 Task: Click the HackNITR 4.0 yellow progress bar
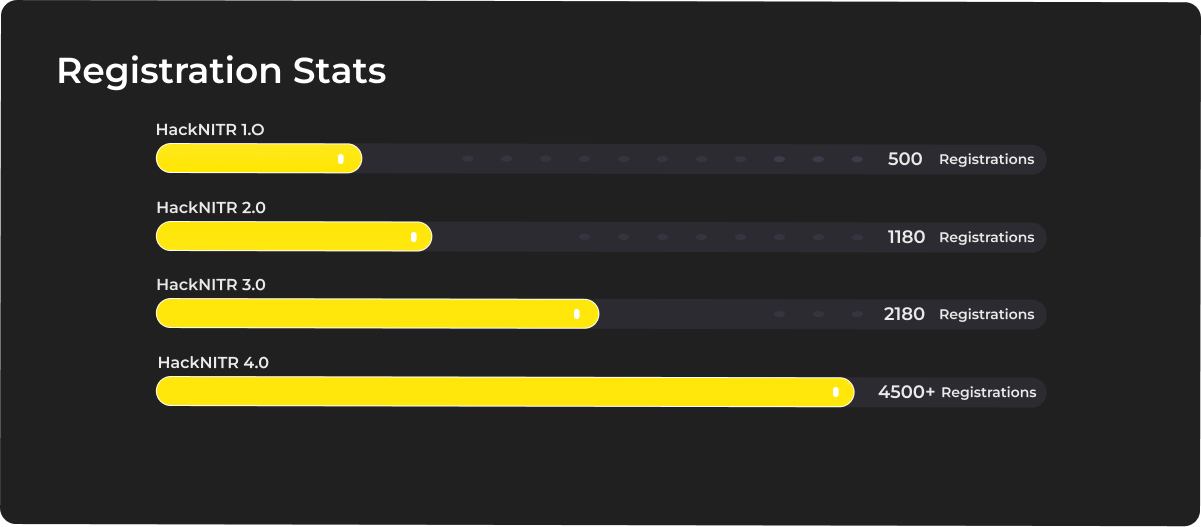505,392
